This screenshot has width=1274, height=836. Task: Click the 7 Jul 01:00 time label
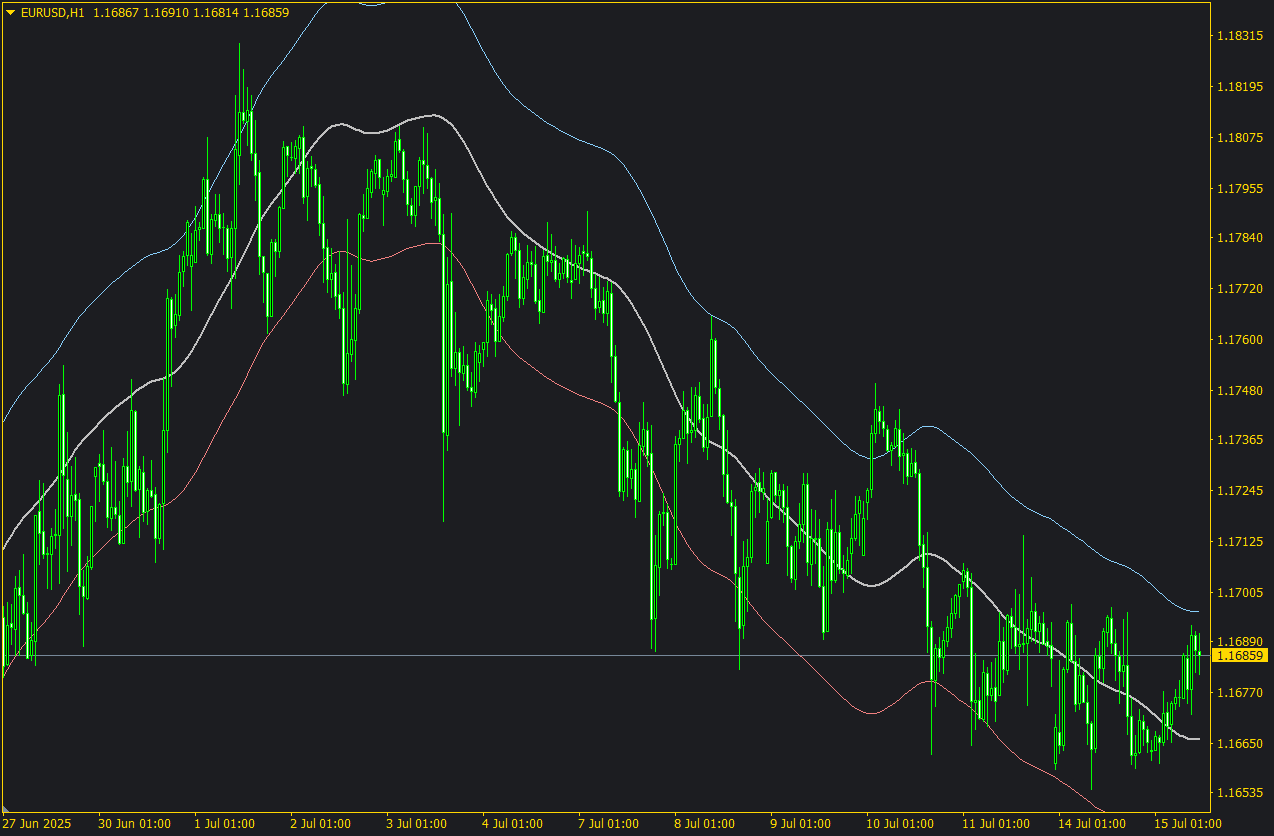point(608,824)
